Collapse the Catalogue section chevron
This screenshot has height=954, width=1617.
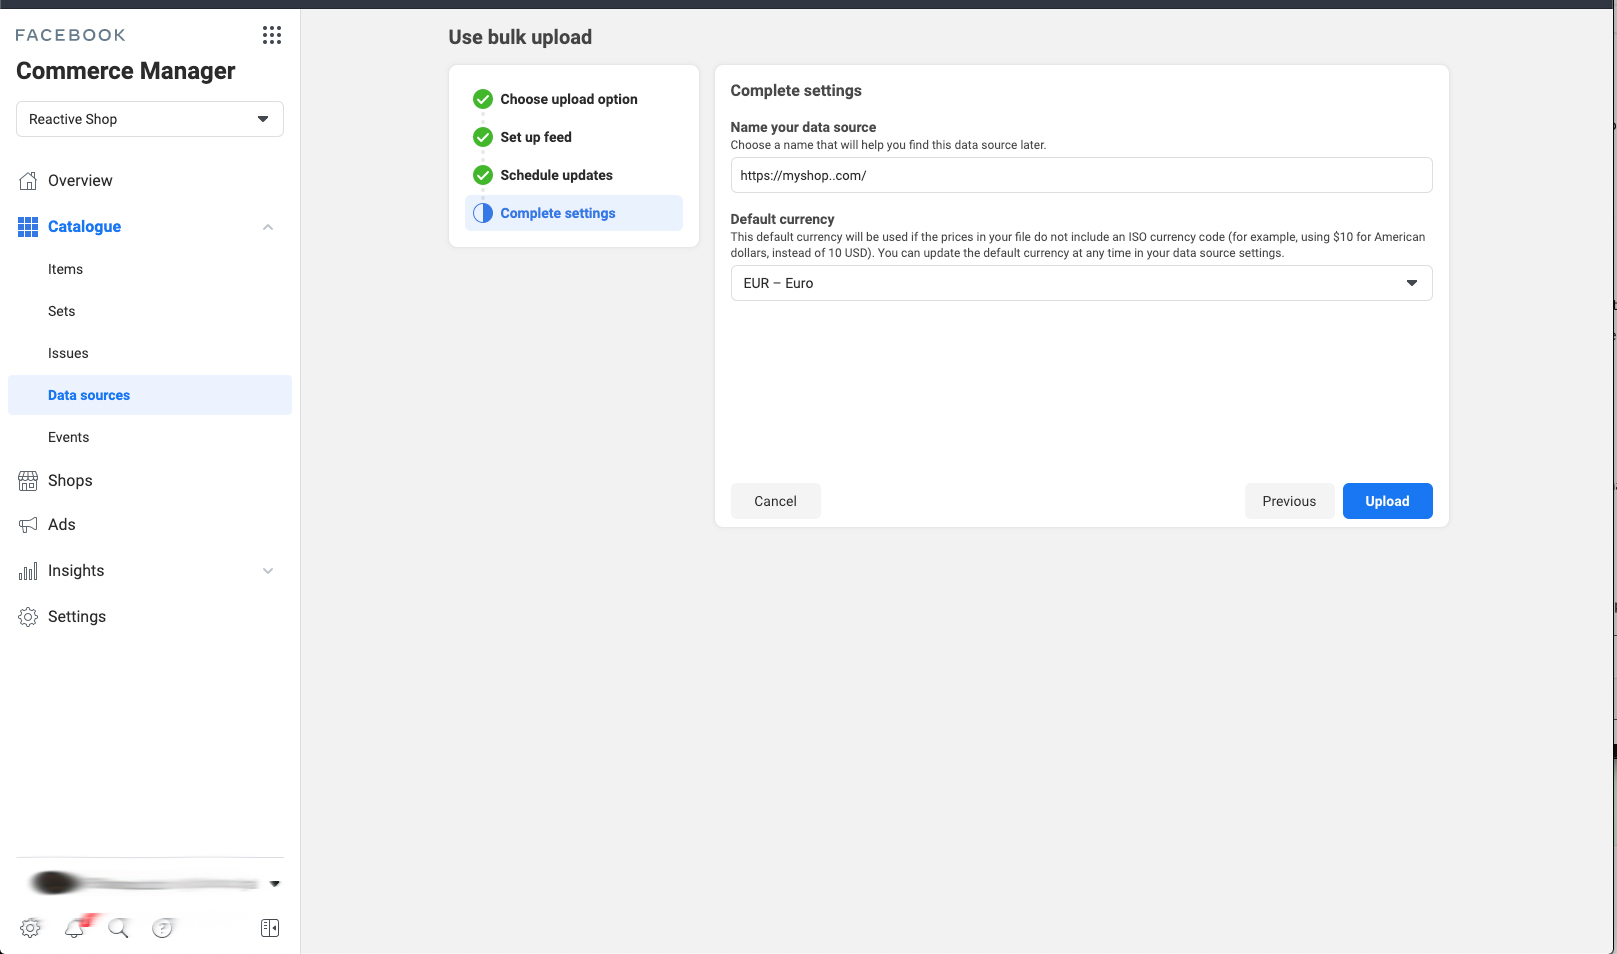click(x=268, y=227)
